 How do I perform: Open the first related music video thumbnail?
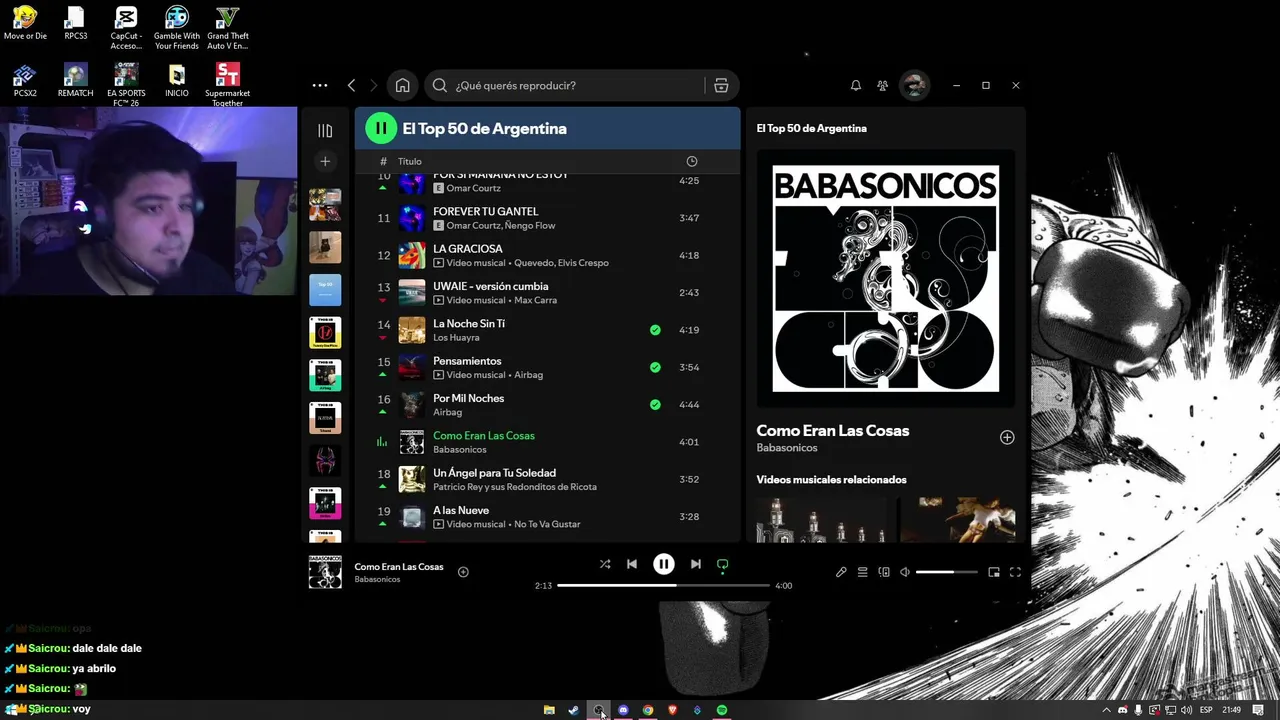tap(821, 520)
